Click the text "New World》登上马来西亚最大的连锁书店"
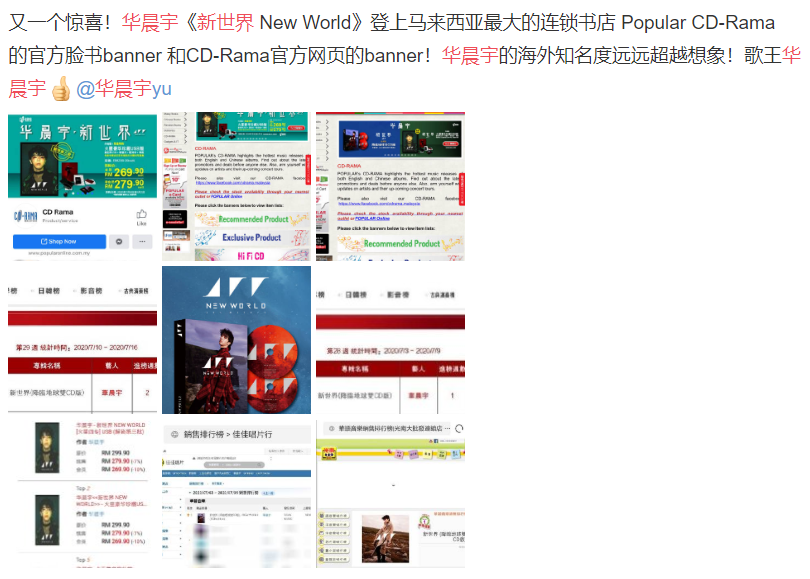Screen dimensions: 810x579 pos(438,23)
